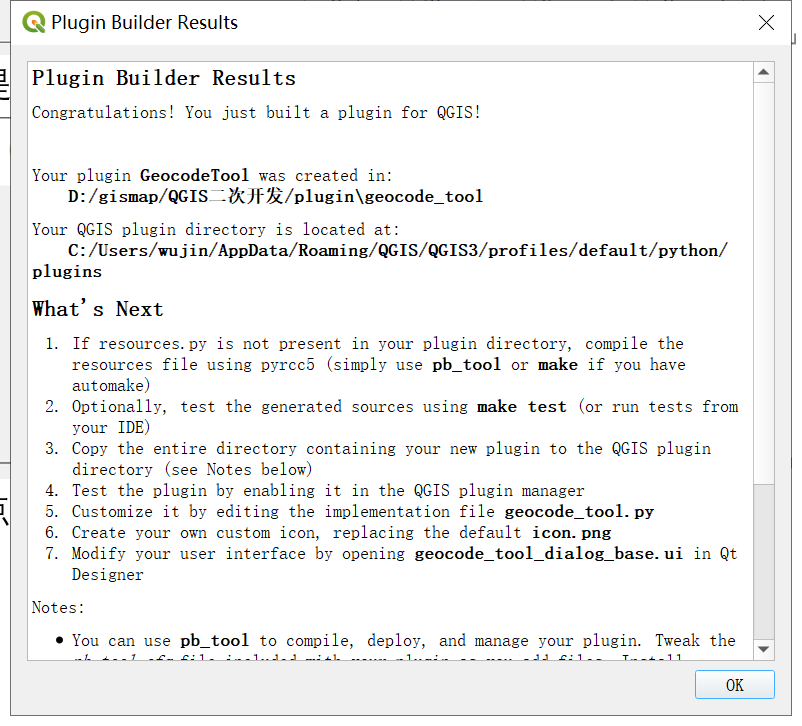Viewport: 802px width, 726px height.
Task: Click the D:/gismap plugin creation path
Action: tap(275, 196)
